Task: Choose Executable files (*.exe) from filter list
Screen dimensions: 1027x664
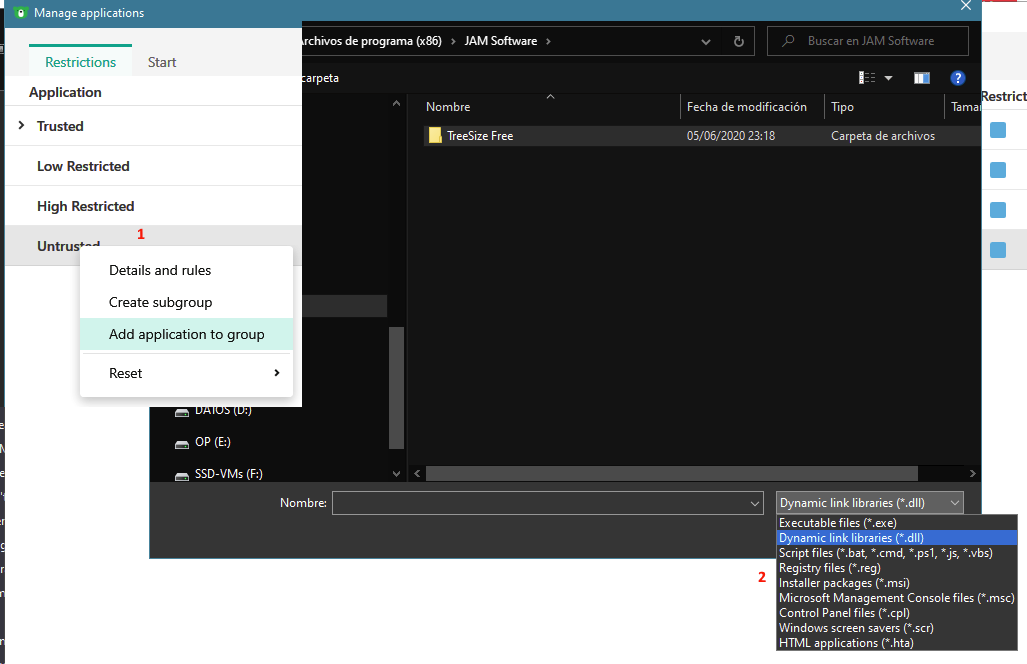Action: 838,522
